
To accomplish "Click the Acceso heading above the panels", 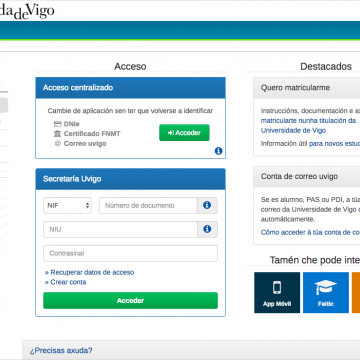I will coord(130,66).
